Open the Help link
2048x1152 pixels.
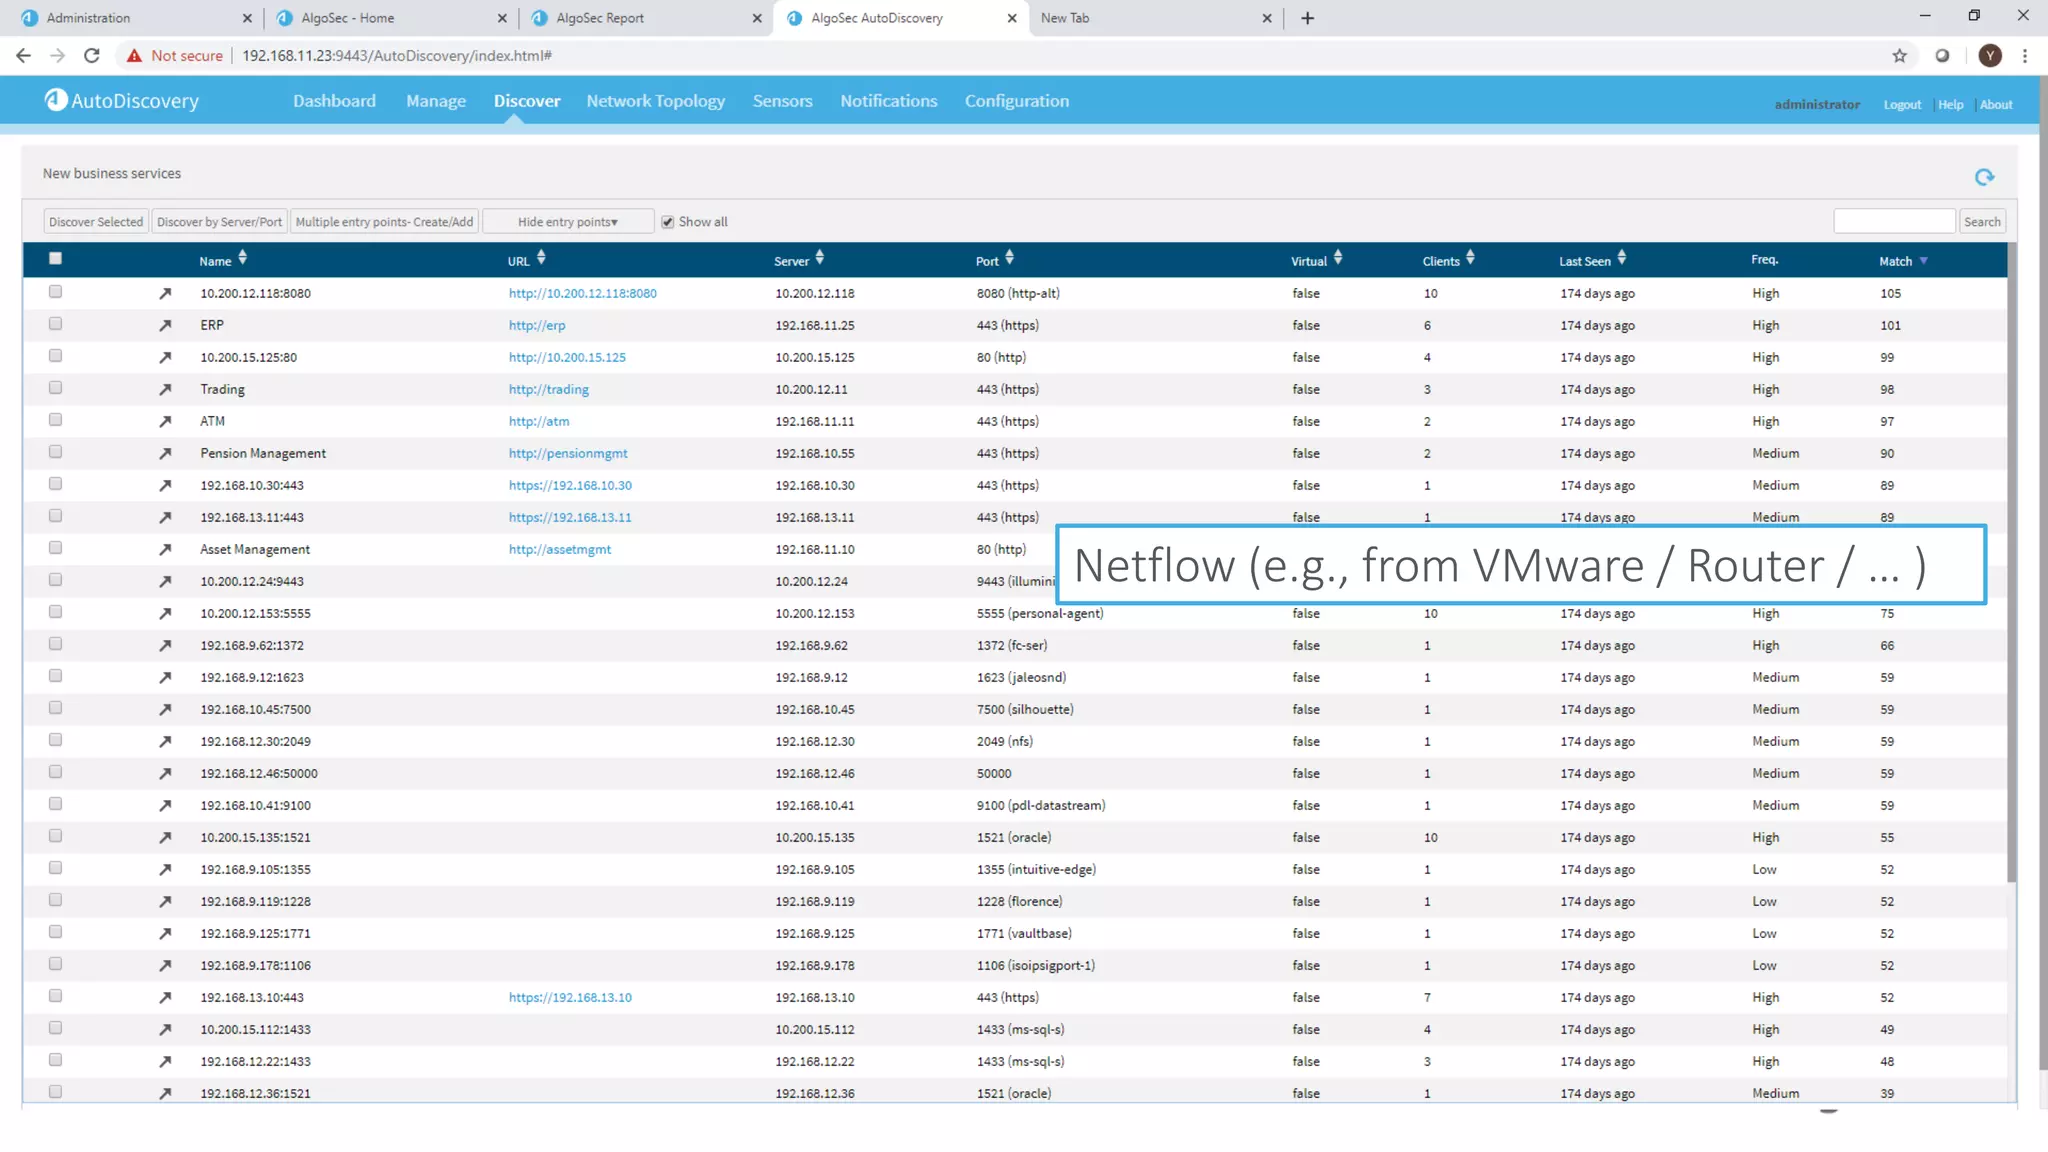[1950, 104]
